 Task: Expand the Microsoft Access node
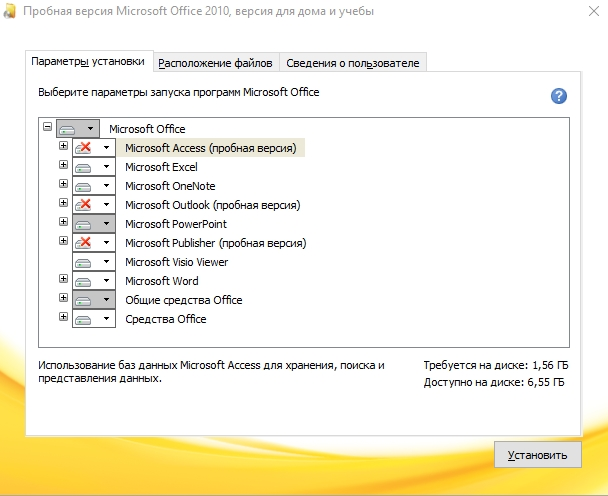[x=63, y=145]
